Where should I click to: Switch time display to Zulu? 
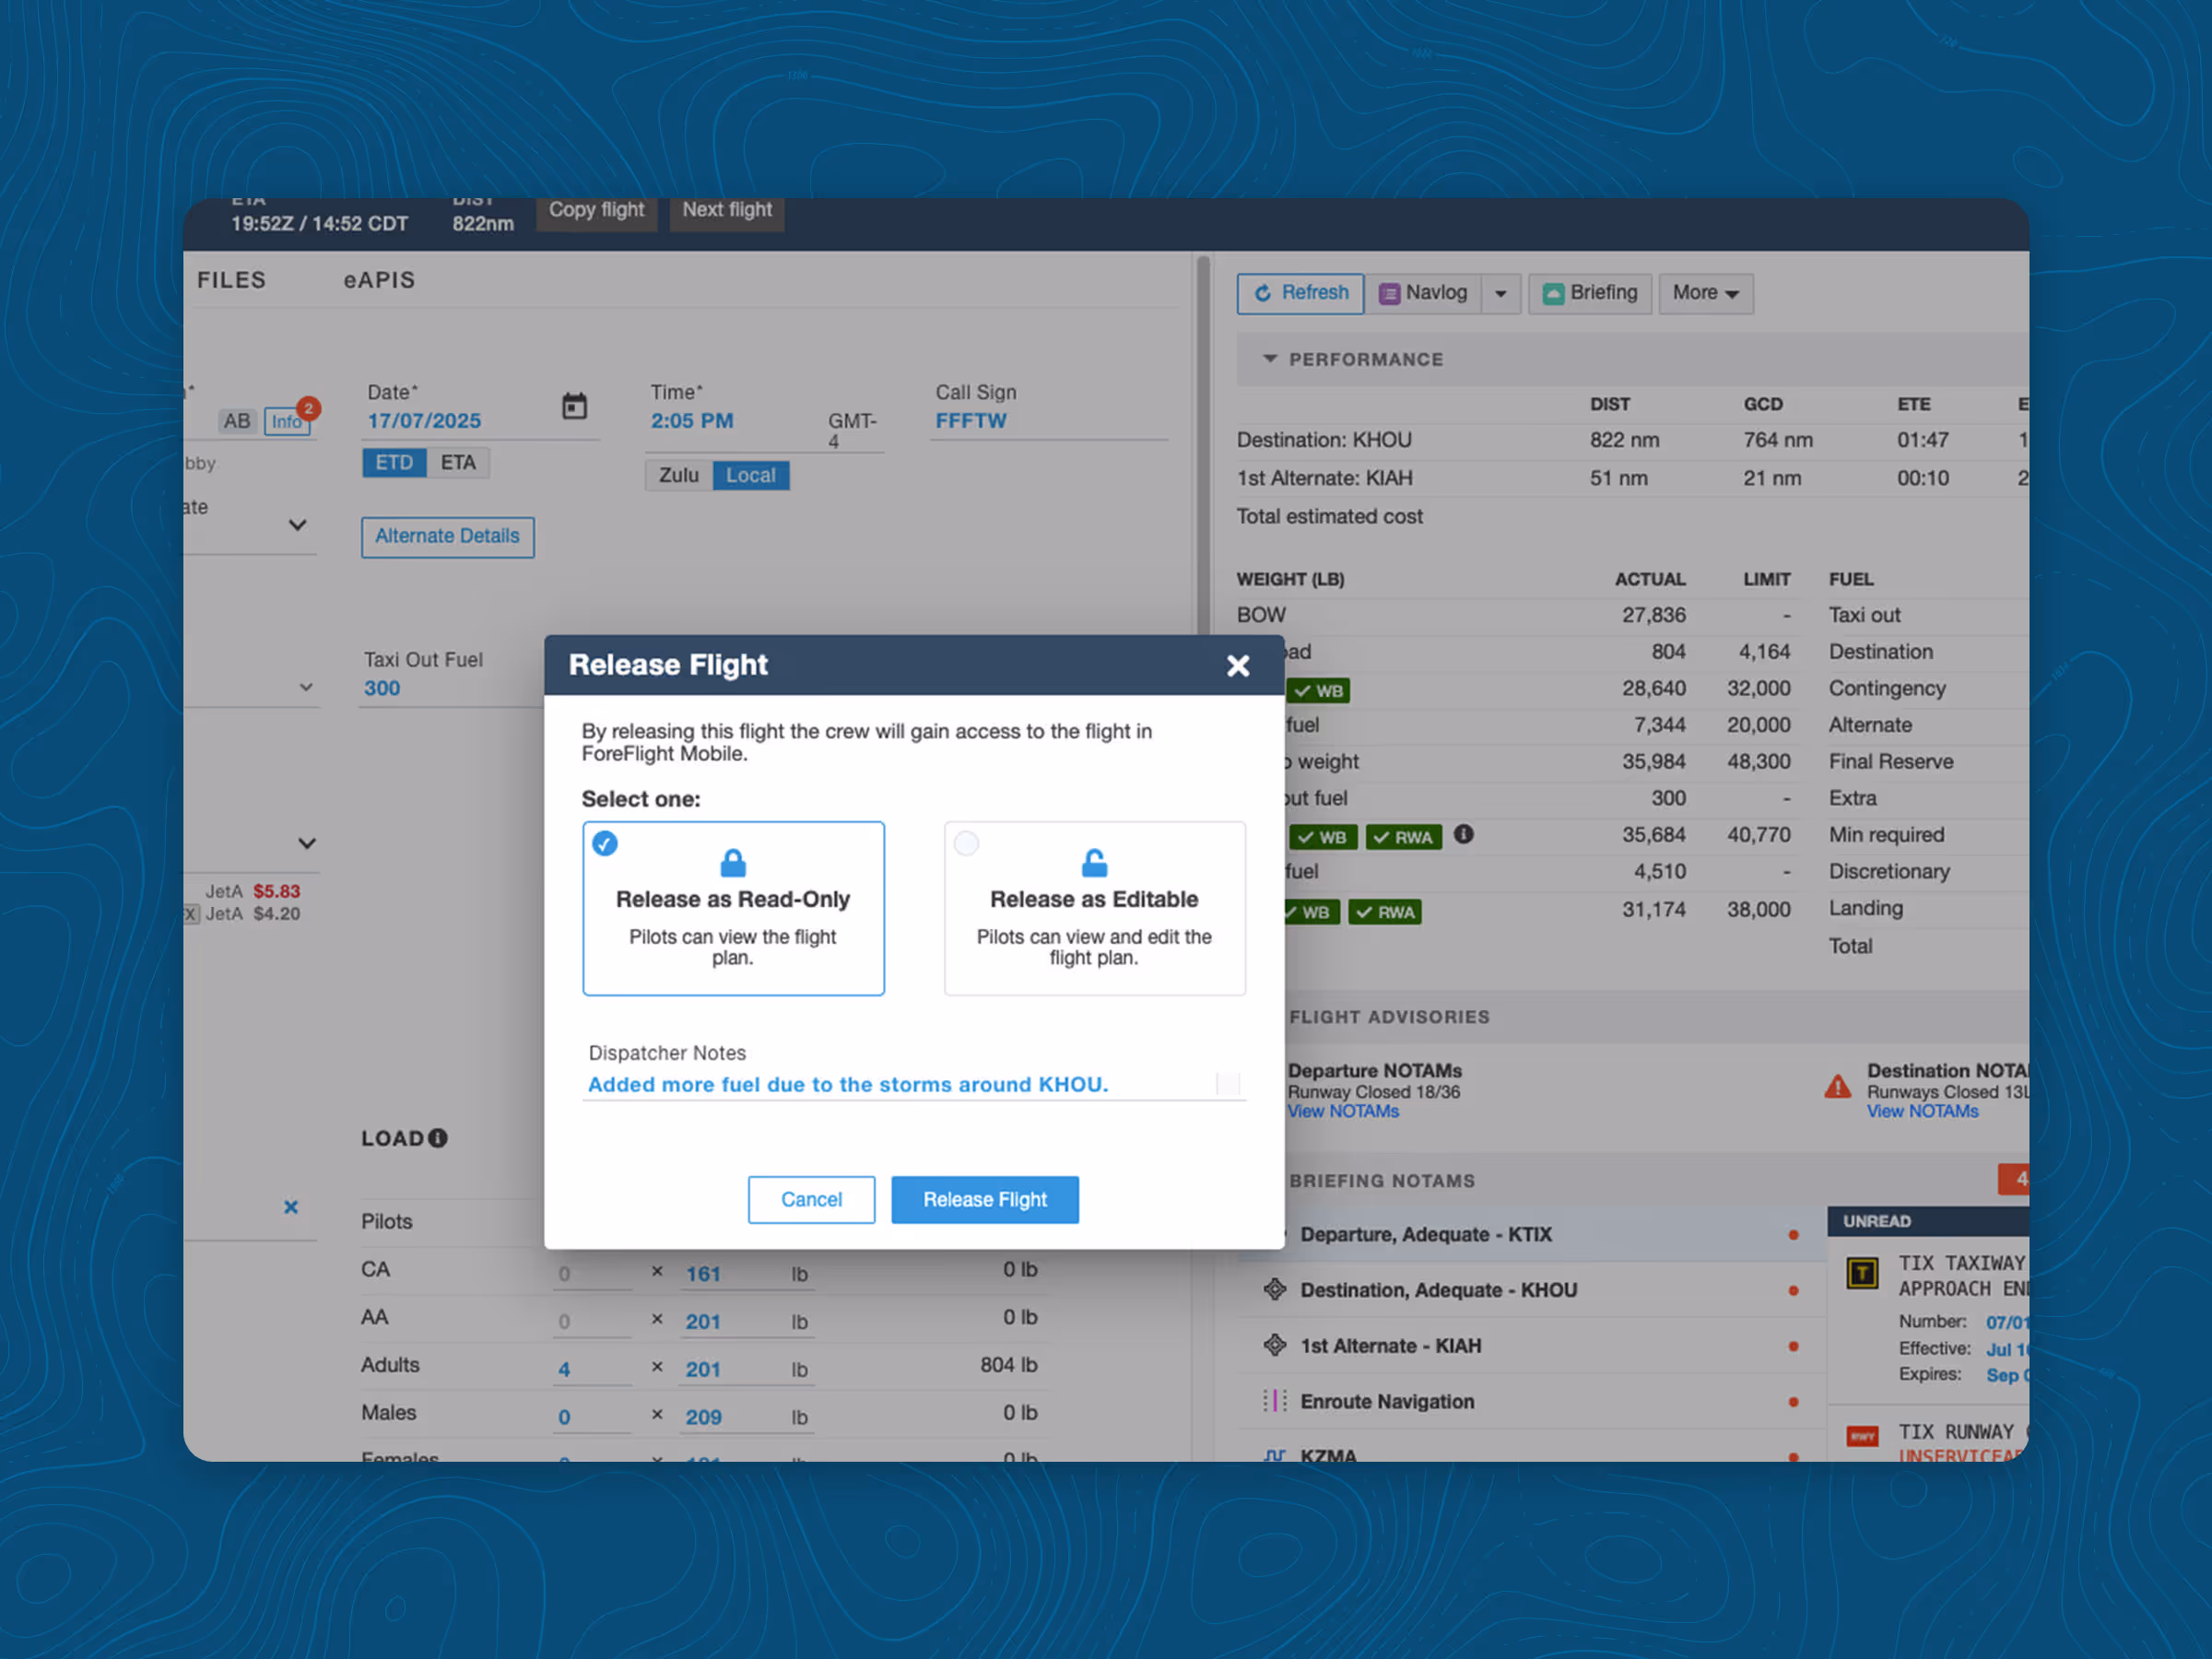pos(678,475)
